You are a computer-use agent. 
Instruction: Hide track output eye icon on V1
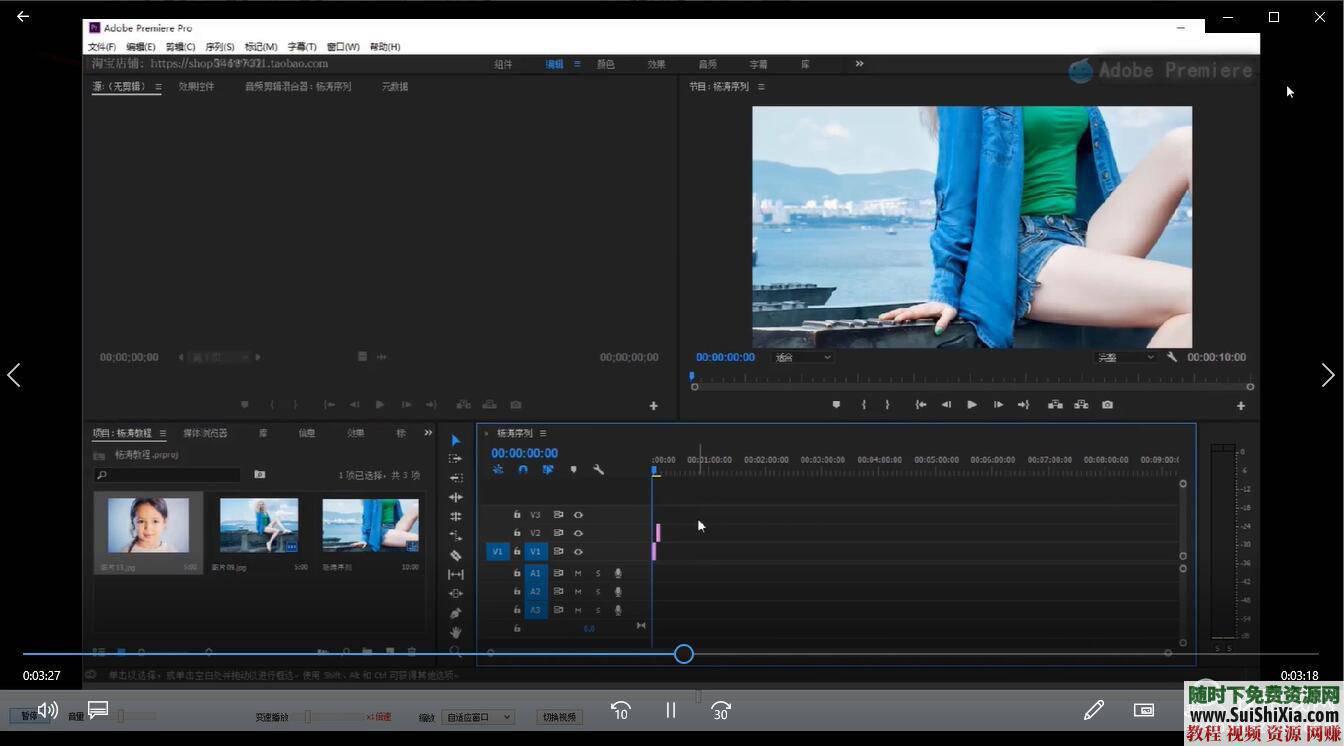(578, 551)
